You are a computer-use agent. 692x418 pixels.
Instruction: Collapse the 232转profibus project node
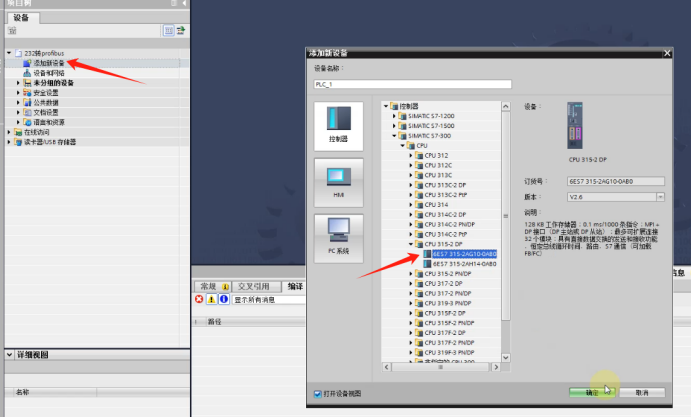9,53
